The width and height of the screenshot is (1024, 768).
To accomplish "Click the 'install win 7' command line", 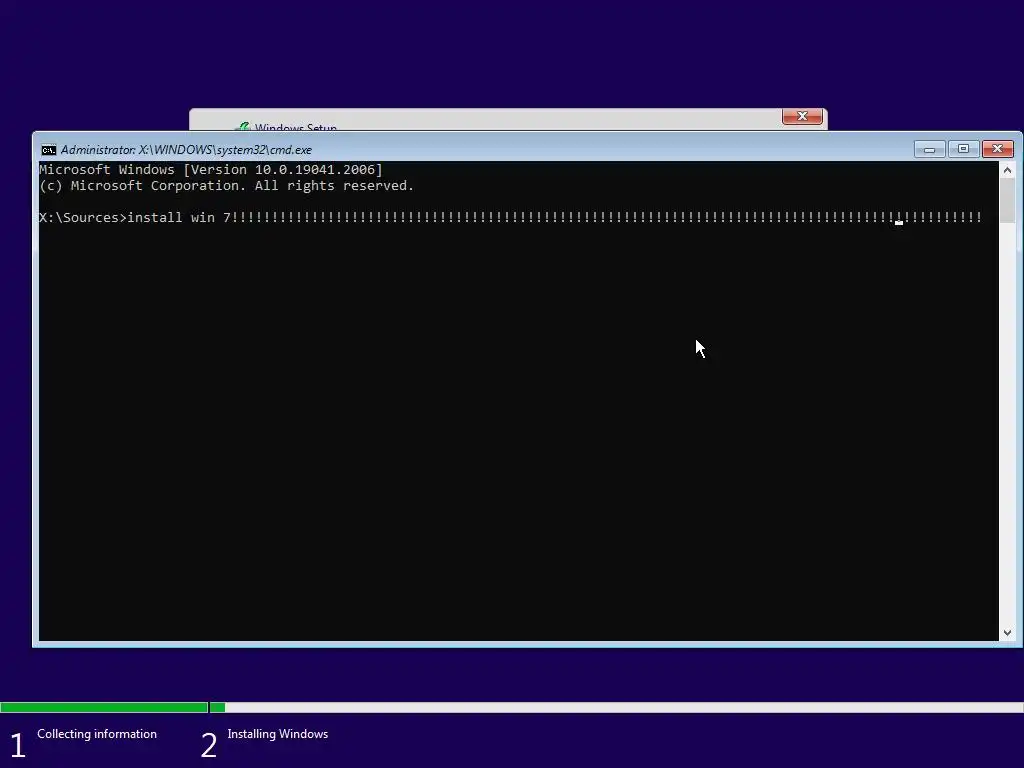I will click(510, 217).
